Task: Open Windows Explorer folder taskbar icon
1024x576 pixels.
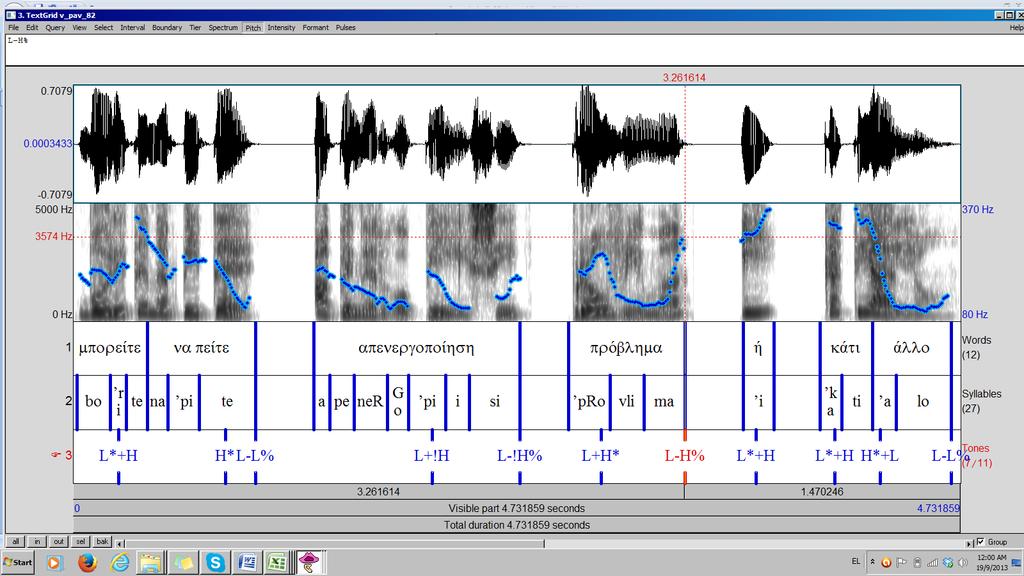Action: (151, 562)
